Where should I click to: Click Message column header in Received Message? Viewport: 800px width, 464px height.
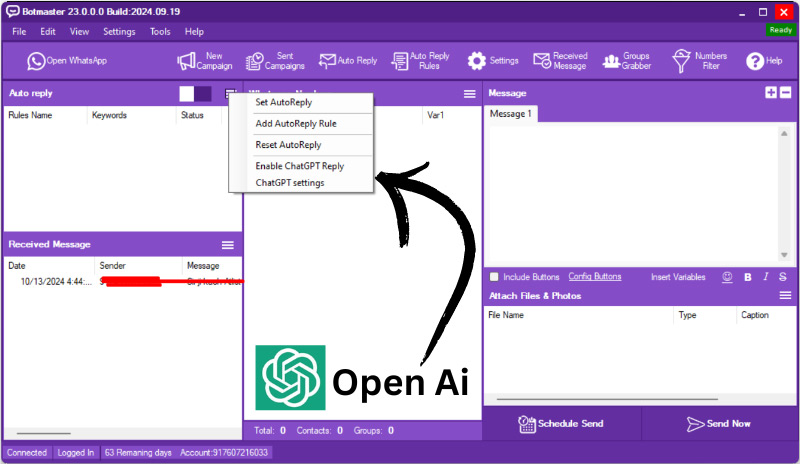[212, 265]
